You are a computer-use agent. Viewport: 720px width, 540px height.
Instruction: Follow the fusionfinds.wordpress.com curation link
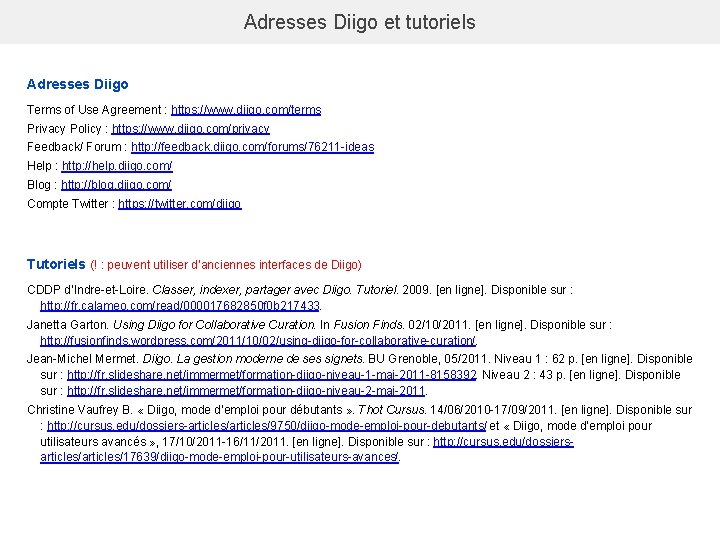[x=258, y=341]
